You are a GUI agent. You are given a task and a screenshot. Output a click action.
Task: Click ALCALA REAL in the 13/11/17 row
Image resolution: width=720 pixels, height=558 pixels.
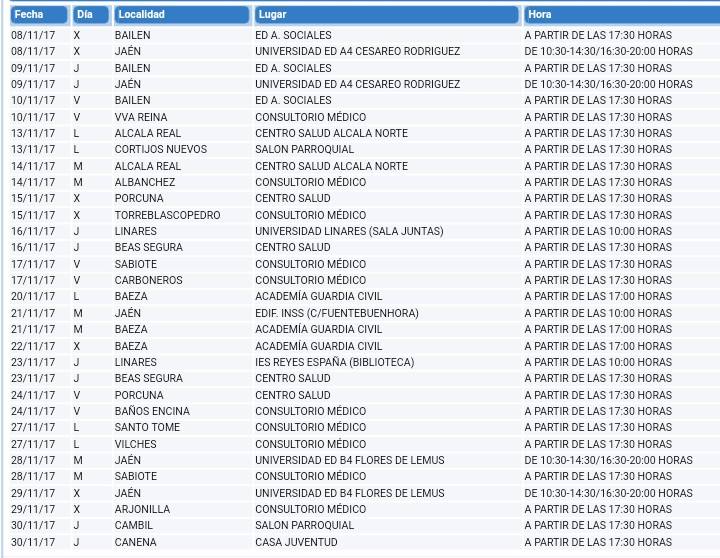point(148,133)
